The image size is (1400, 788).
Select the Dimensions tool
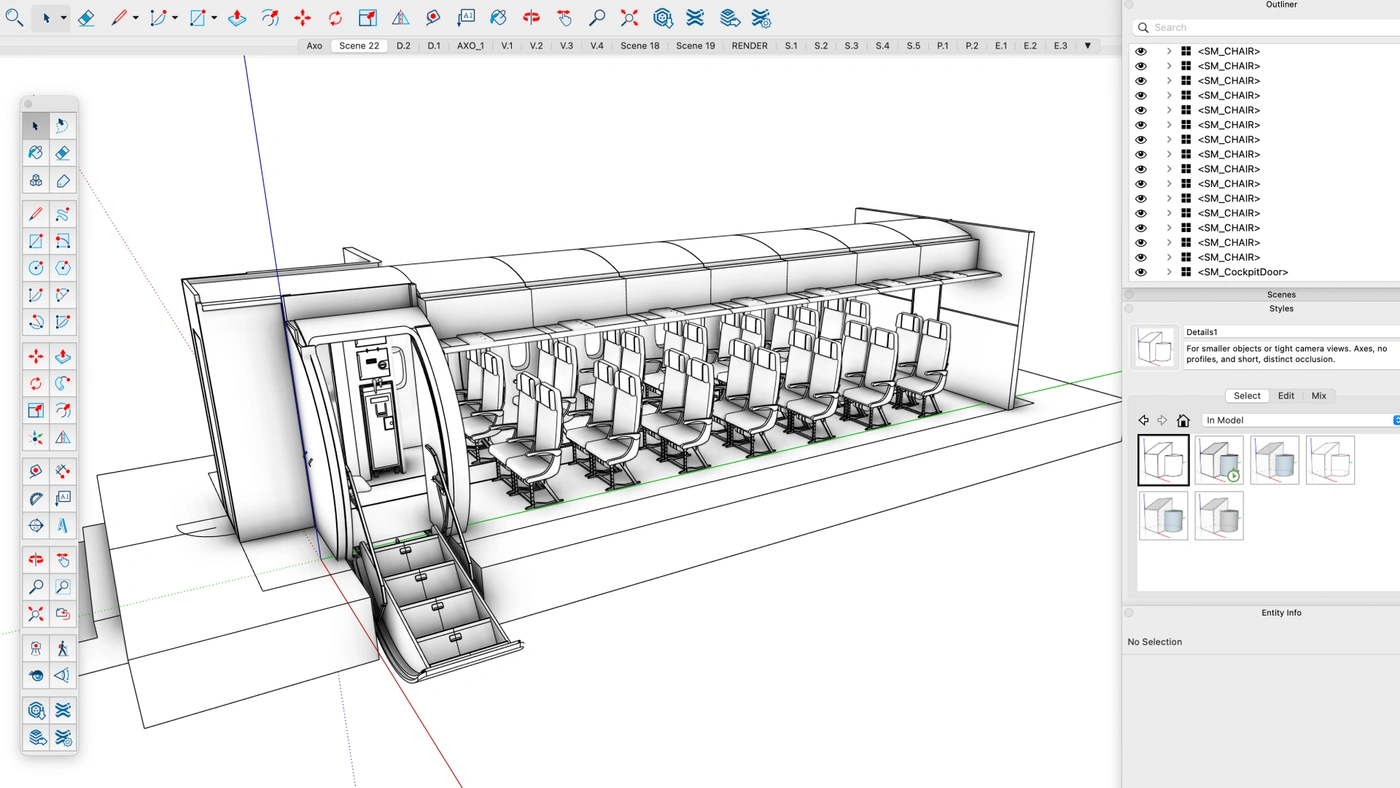click(62, 471)
